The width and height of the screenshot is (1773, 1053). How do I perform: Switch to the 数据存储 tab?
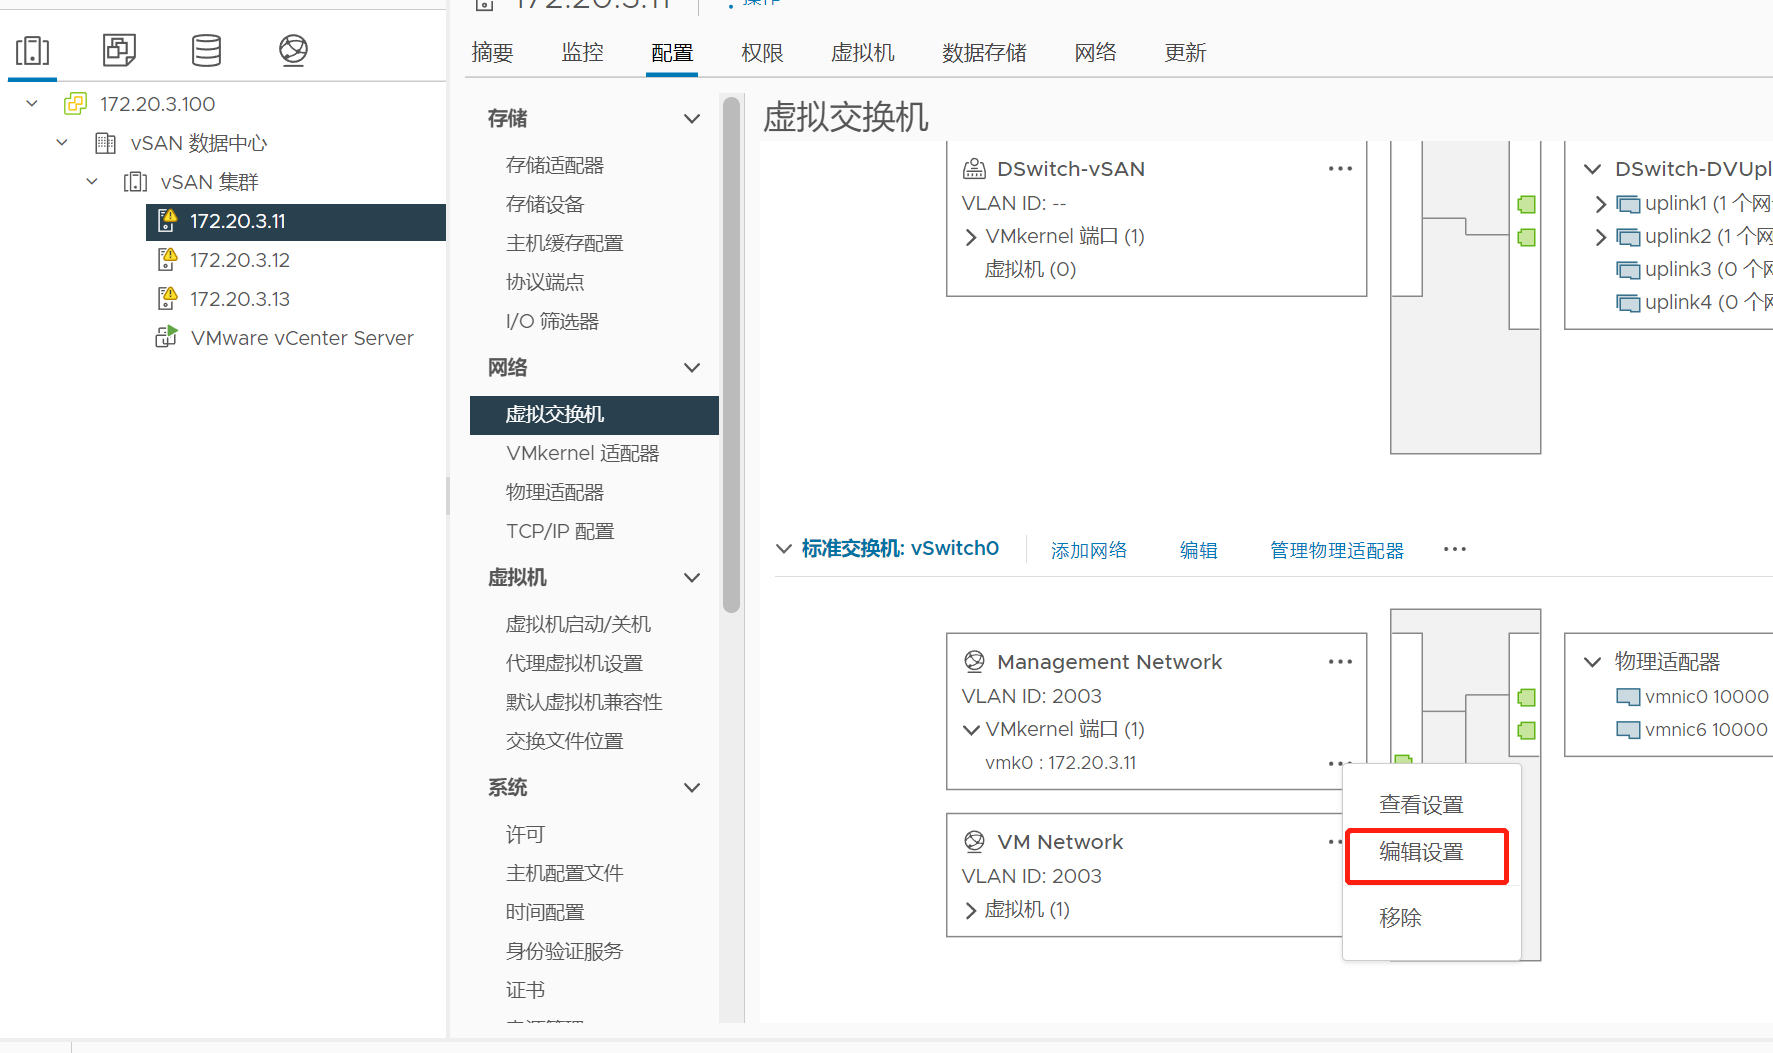pos(984,53)
